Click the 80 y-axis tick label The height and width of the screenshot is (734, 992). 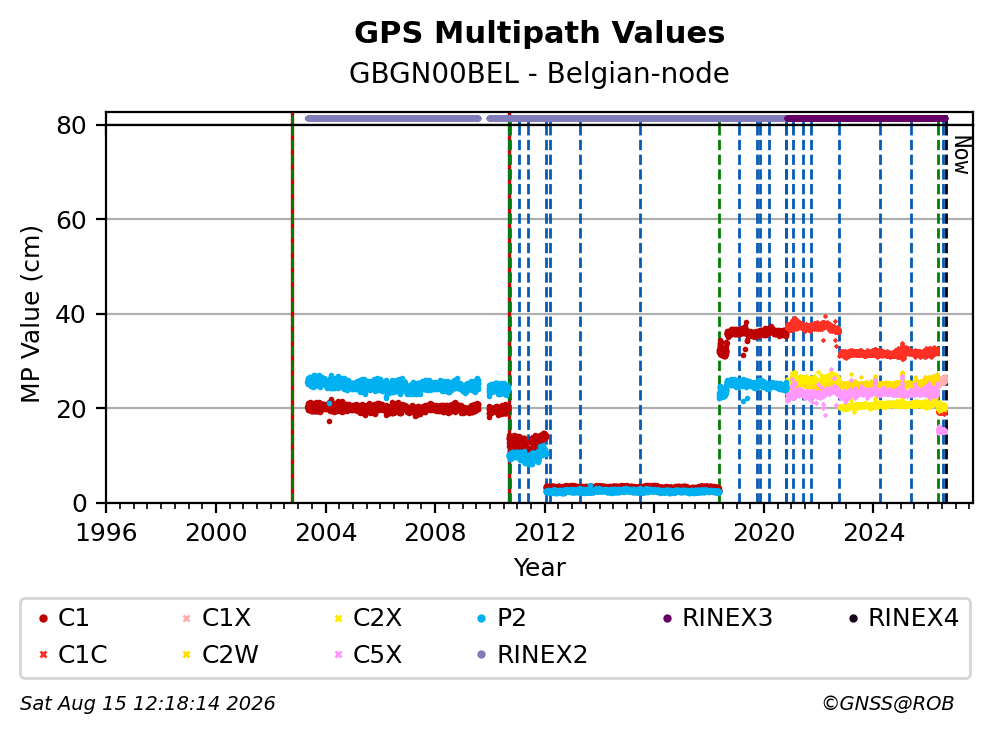[71, 125]
